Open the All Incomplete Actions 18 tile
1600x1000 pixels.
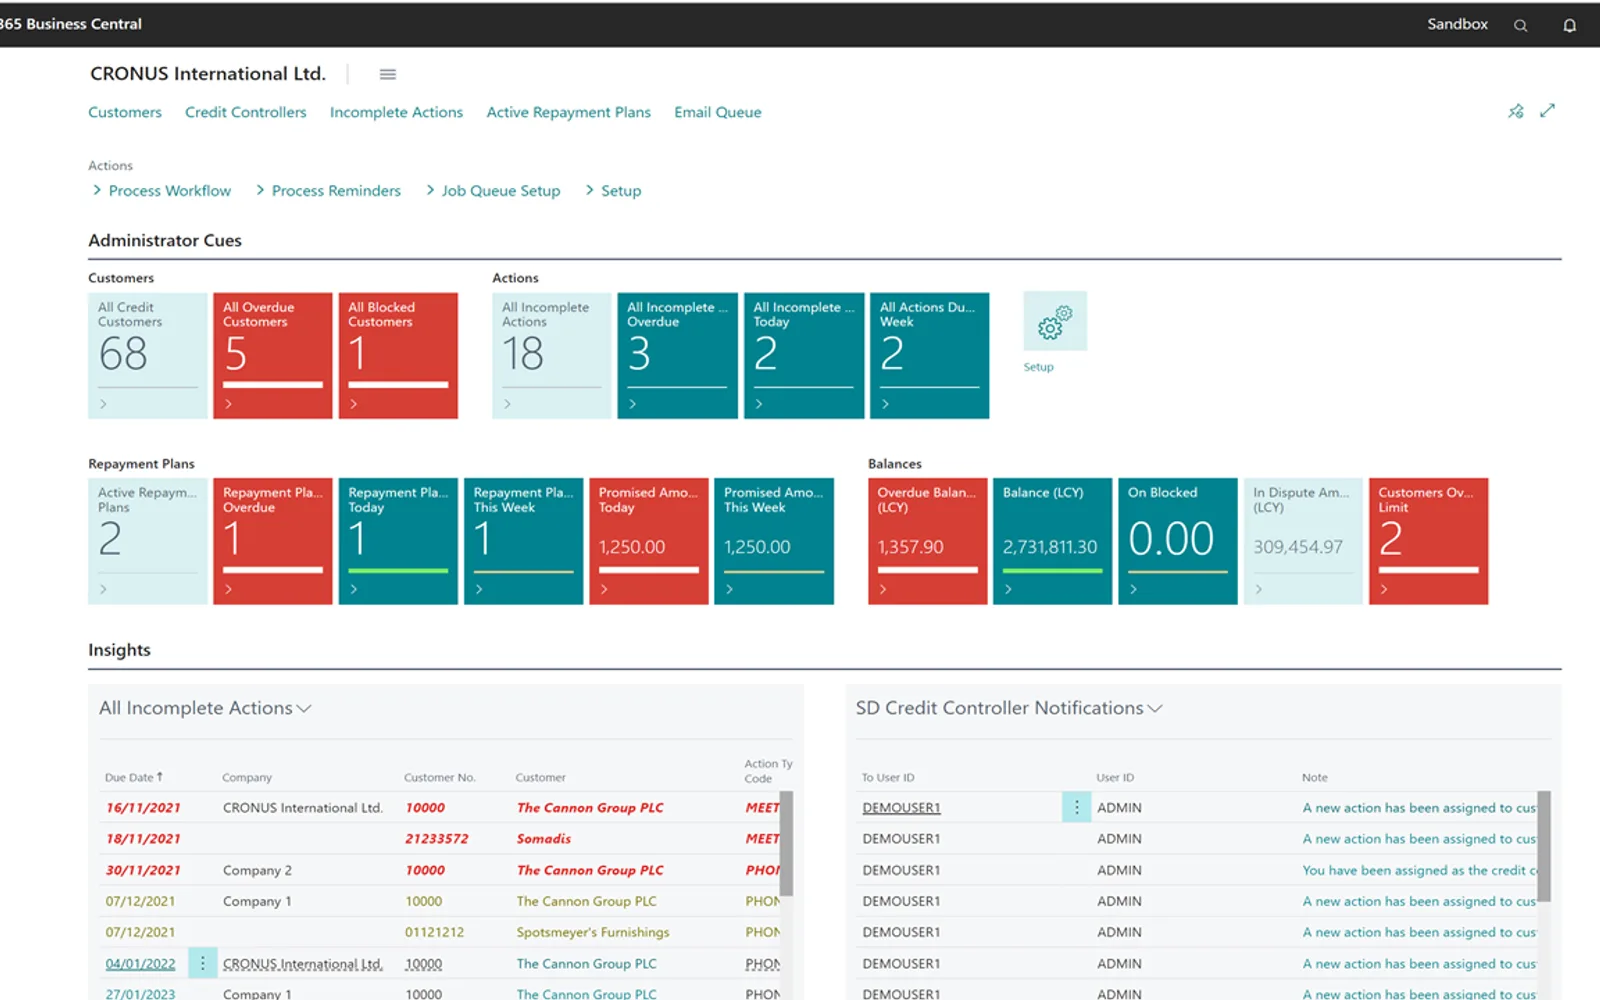(551, 355)
